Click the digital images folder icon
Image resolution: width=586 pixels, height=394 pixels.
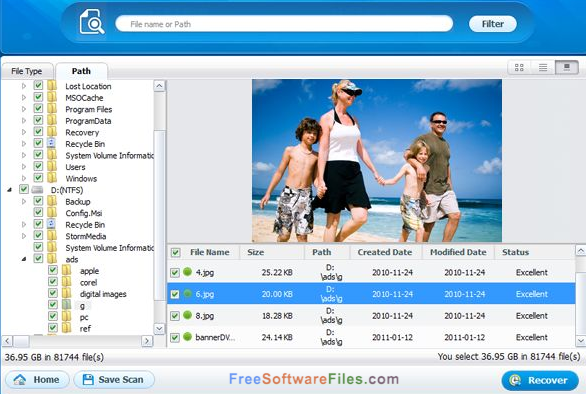tap(67, 293)
